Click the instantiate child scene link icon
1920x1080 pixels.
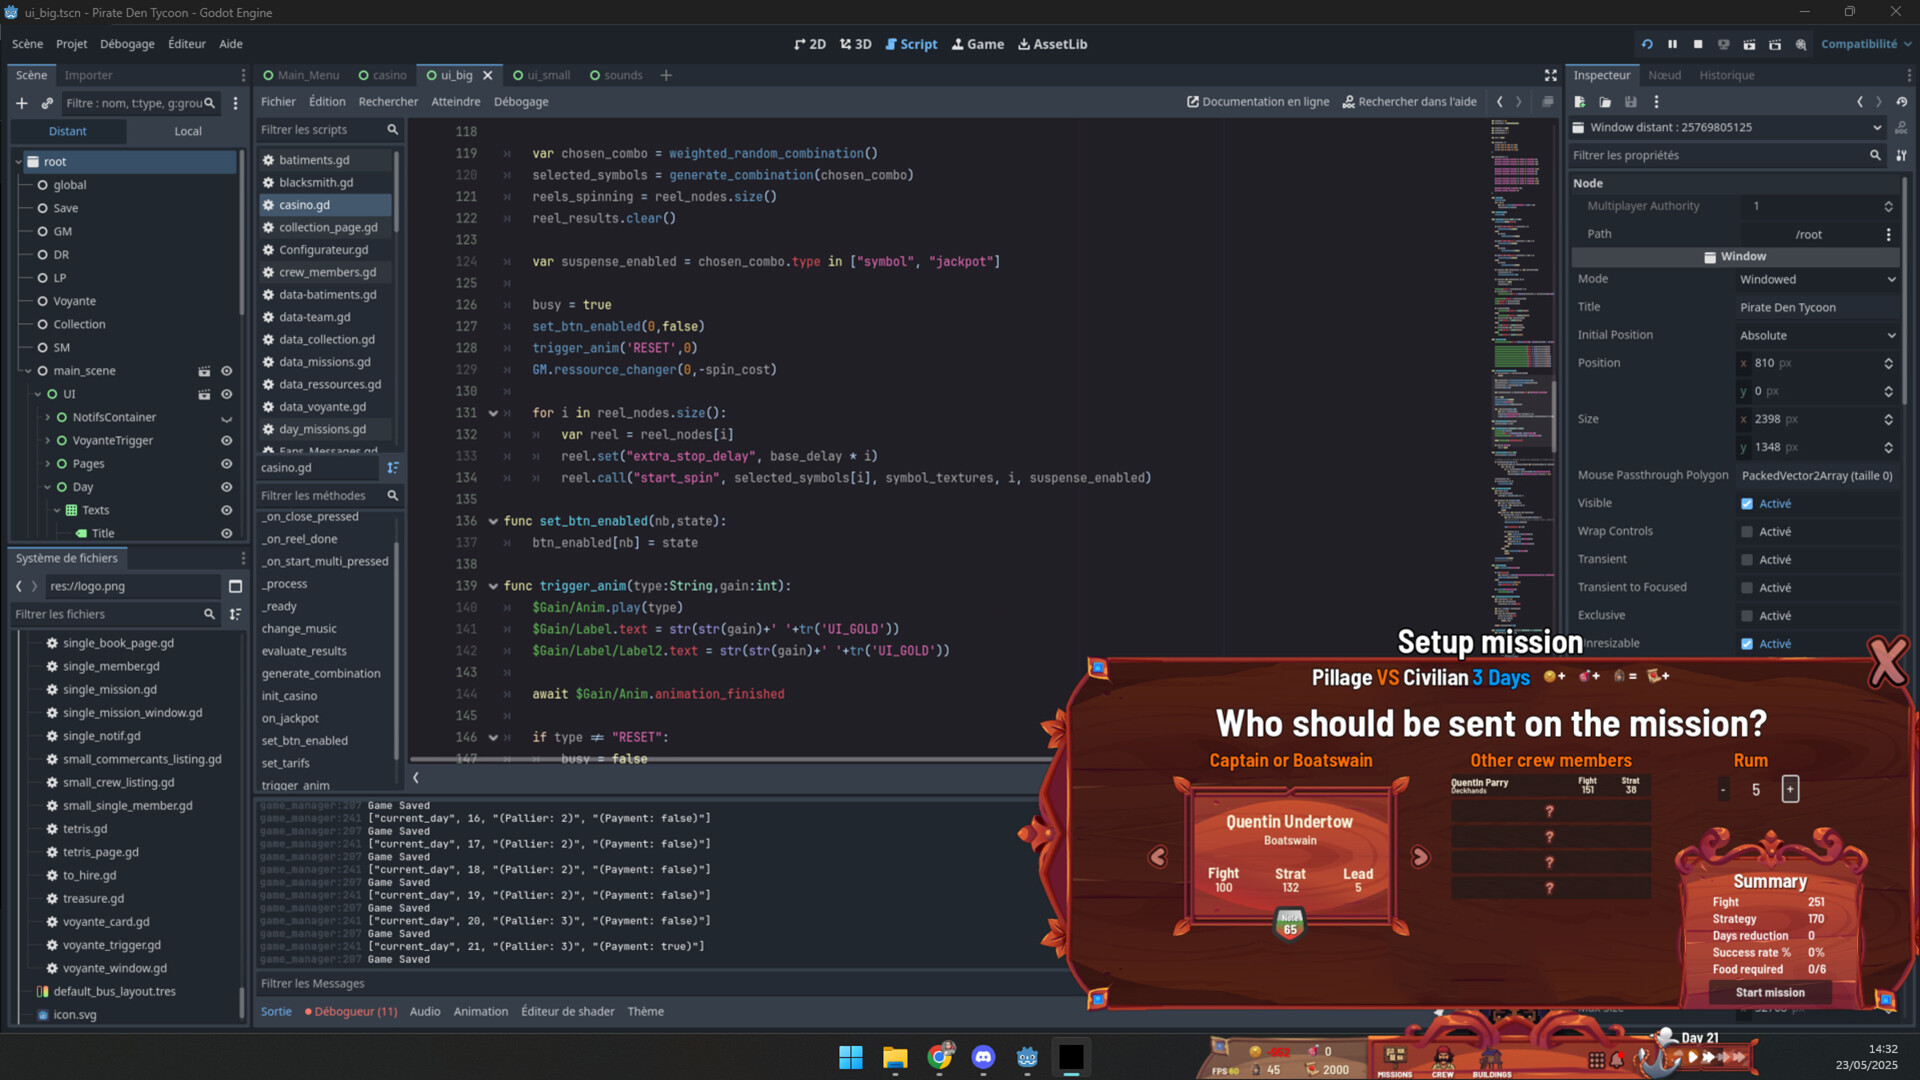click(x=47, y=102)
